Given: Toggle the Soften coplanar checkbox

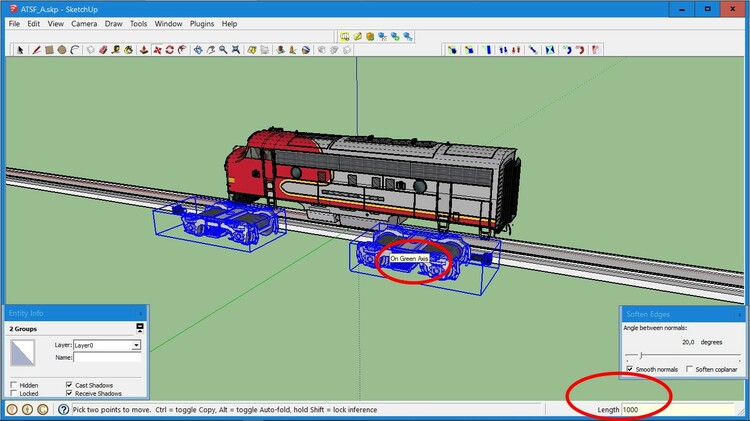Looking at the screenshot, I should [x=689, y=369].
